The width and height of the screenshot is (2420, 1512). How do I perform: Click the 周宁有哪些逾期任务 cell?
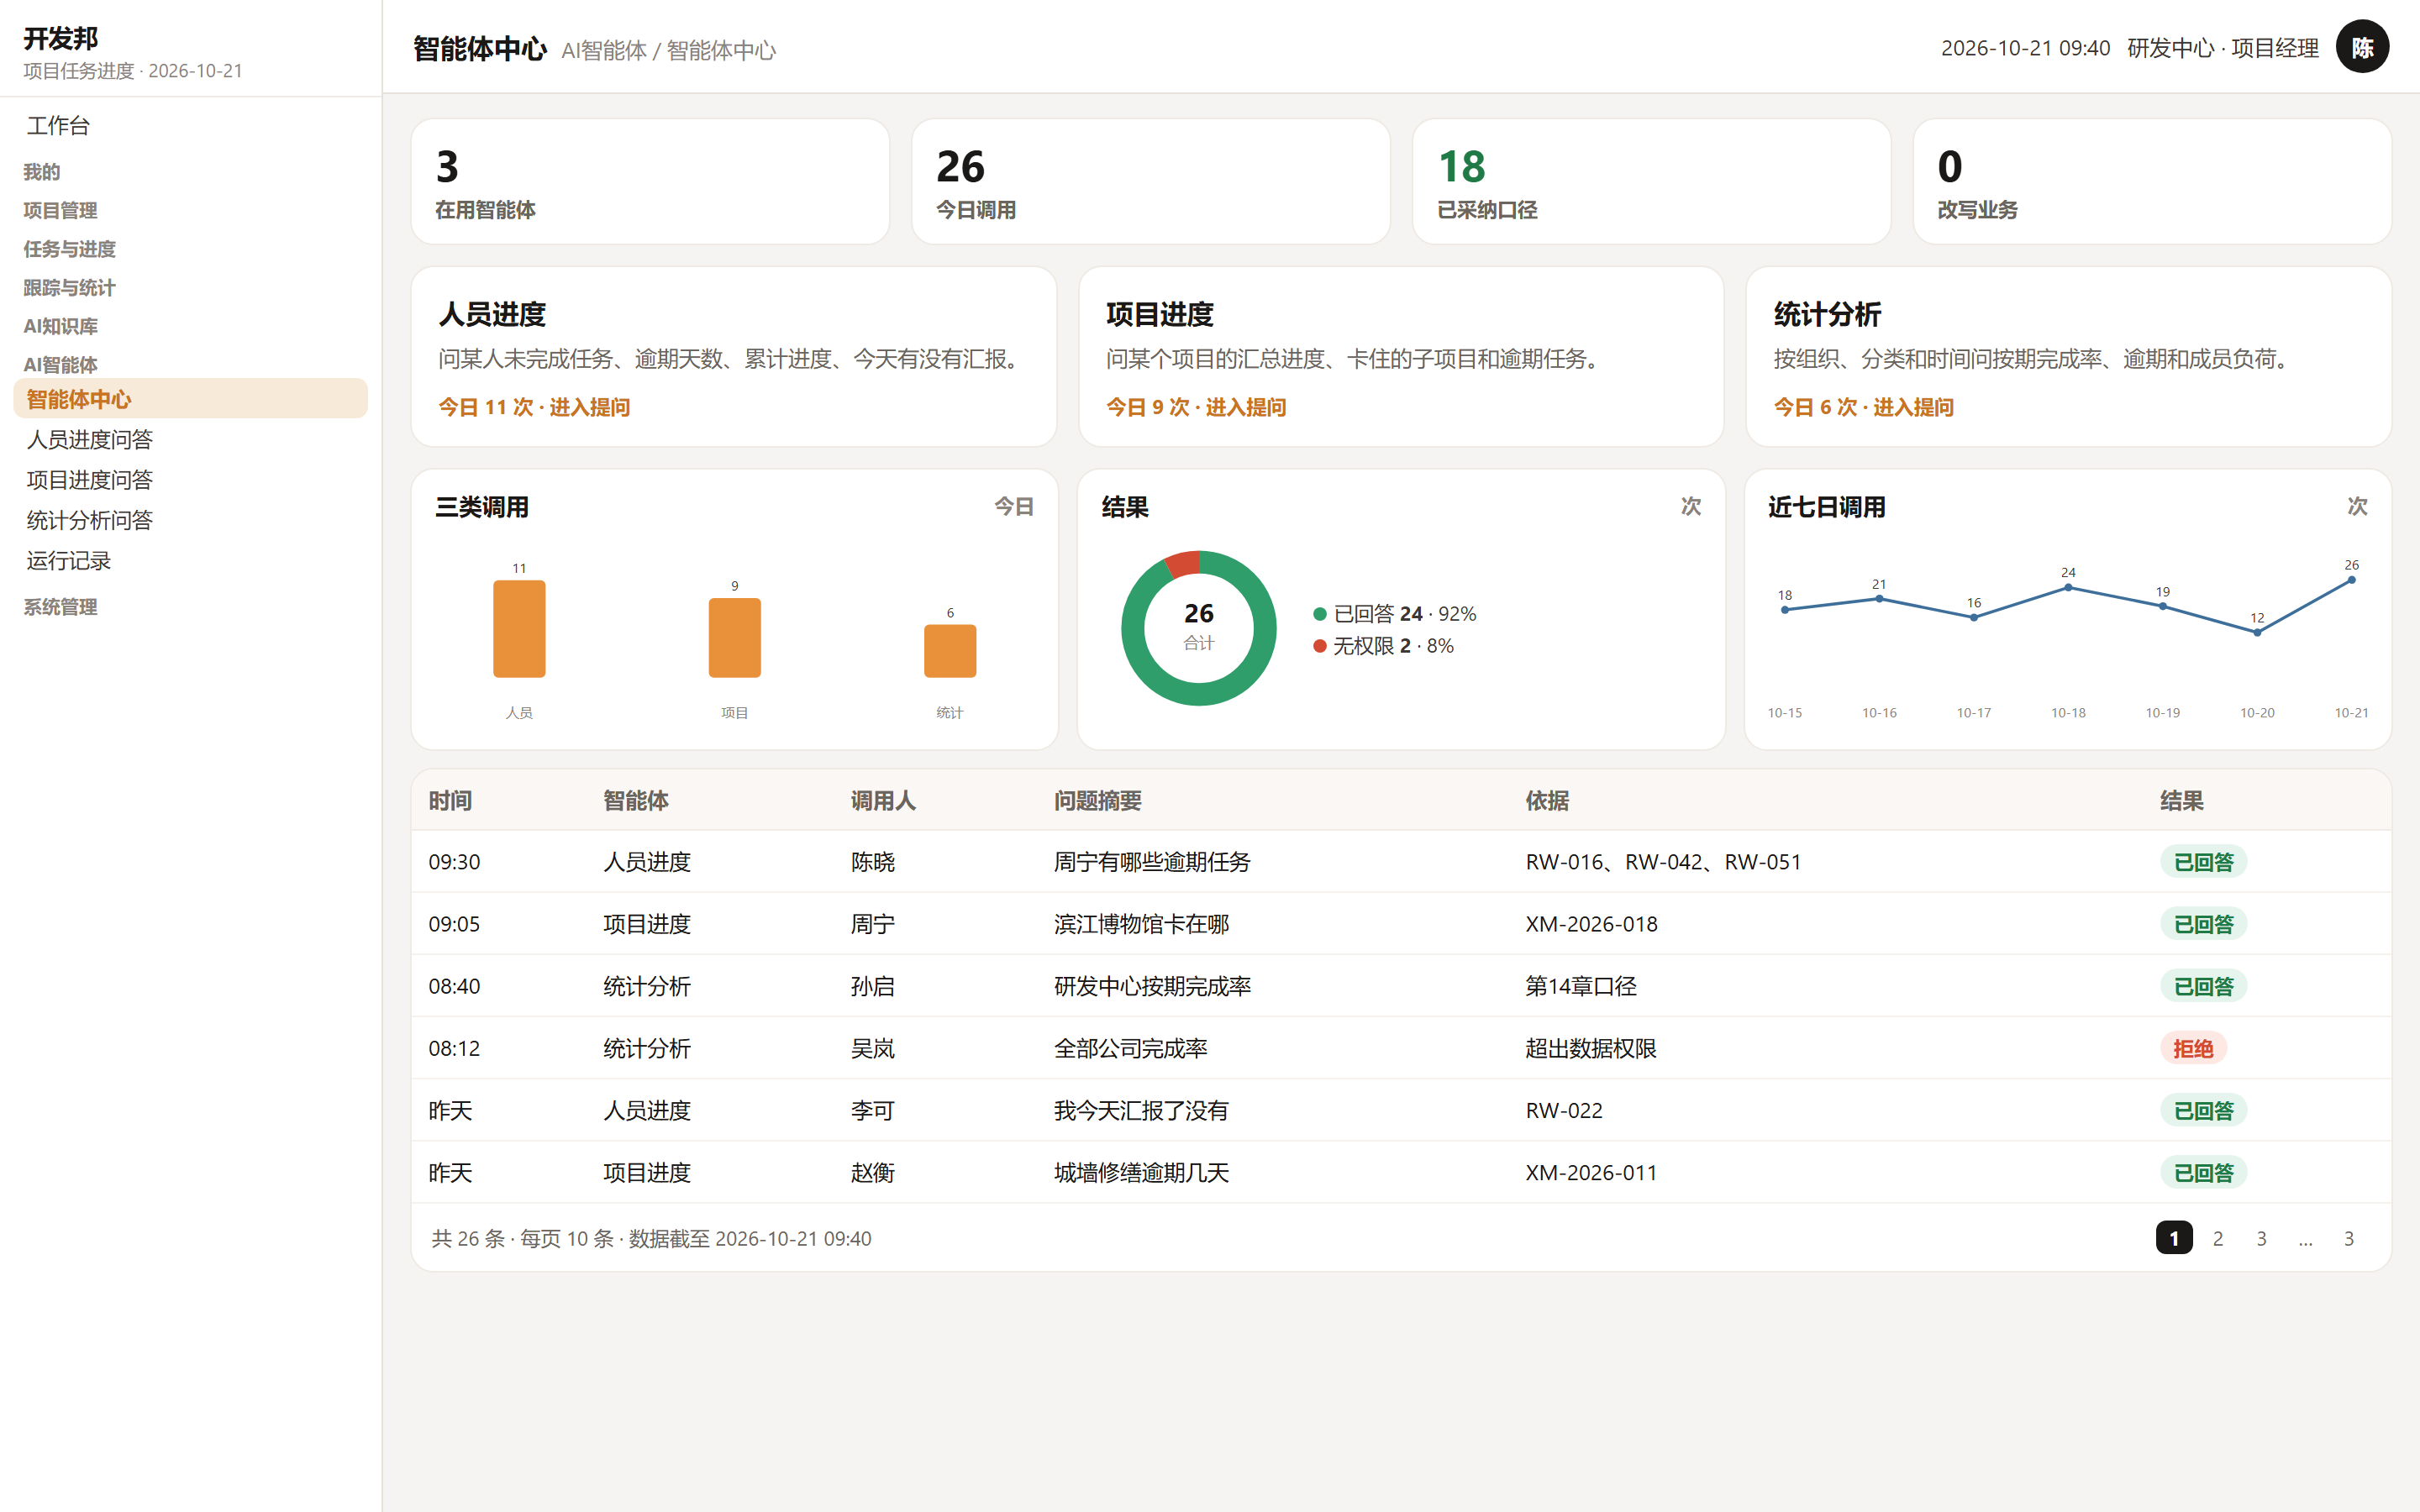click(1152, 862)
